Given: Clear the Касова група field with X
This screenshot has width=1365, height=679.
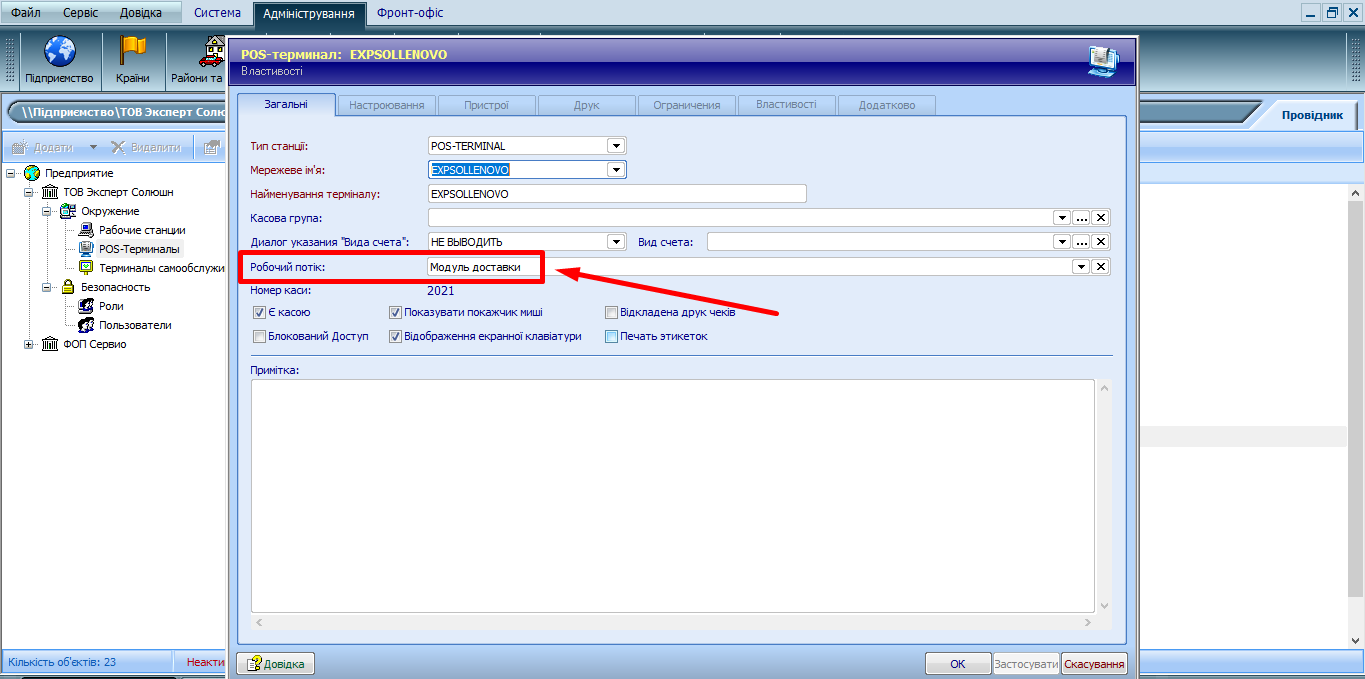Looking at the screenshot, I should point(1100,218).
